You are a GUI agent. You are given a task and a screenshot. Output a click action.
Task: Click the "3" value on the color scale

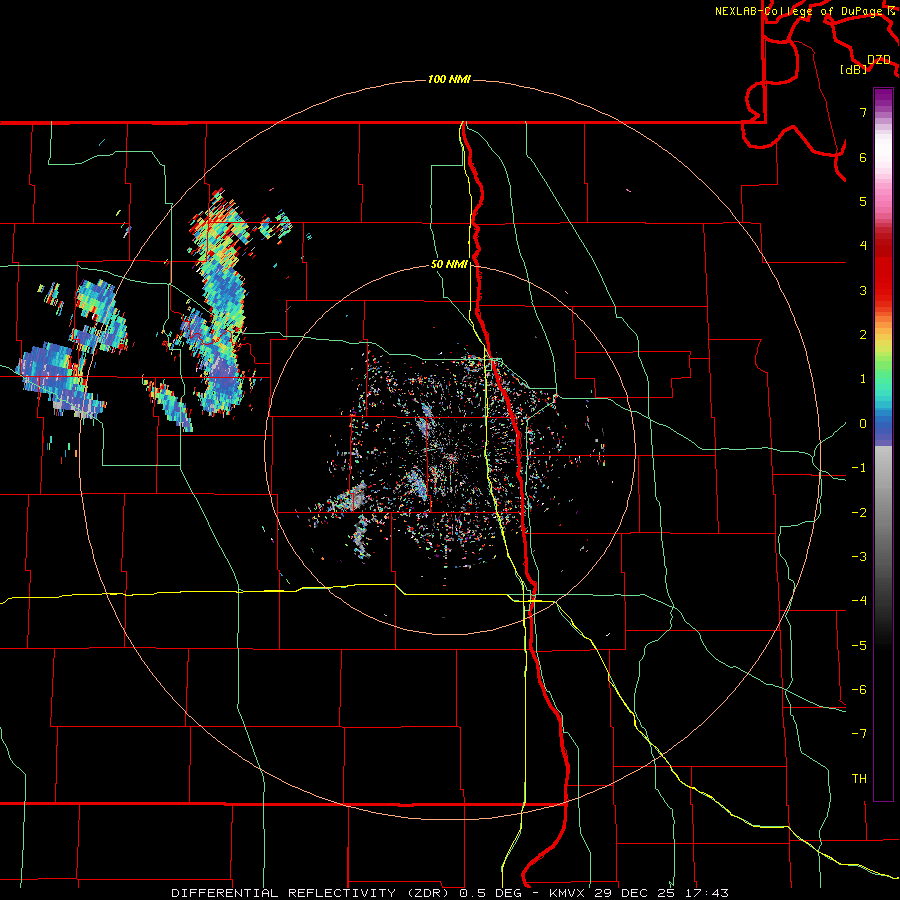pos(863,290)
